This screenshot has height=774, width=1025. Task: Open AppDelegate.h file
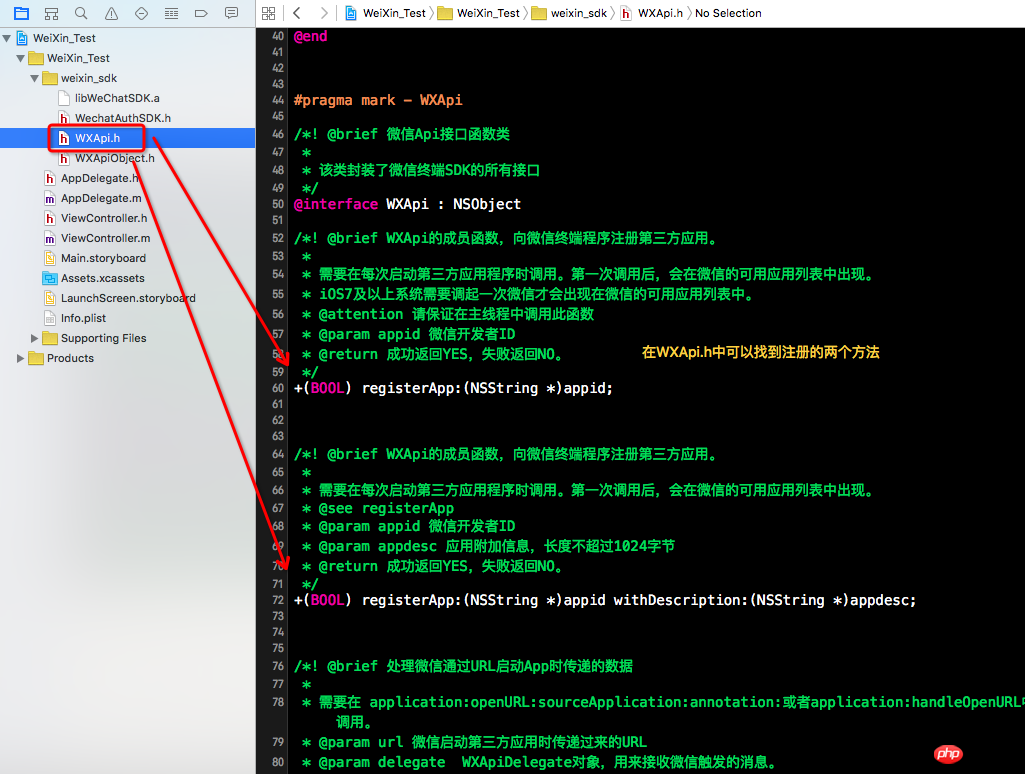point(100,178)
